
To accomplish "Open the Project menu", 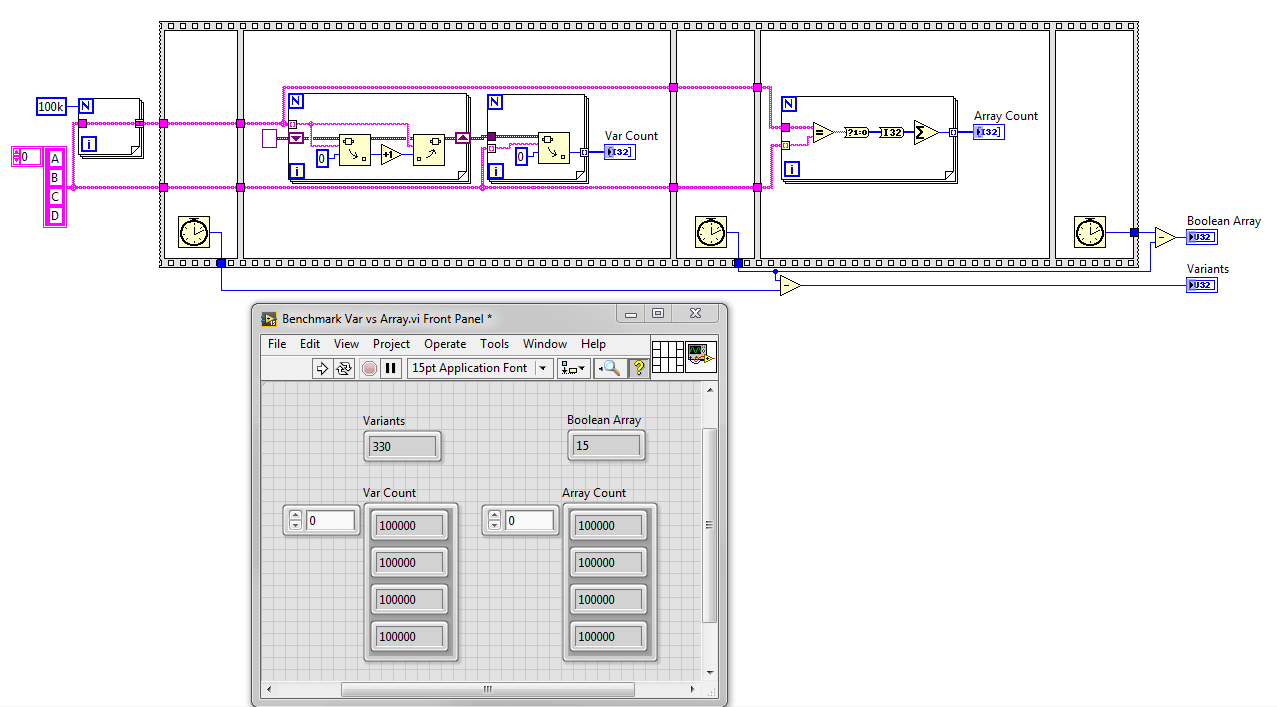I will click(x=392, y=344).
